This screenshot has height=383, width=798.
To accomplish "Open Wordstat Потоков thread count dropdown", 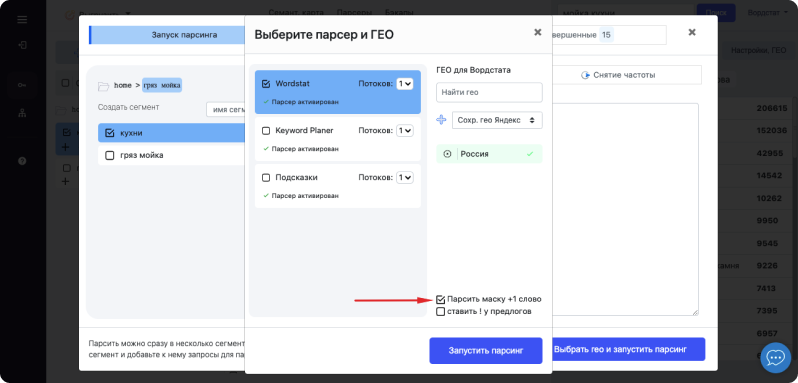I will (x=405, y=83).
